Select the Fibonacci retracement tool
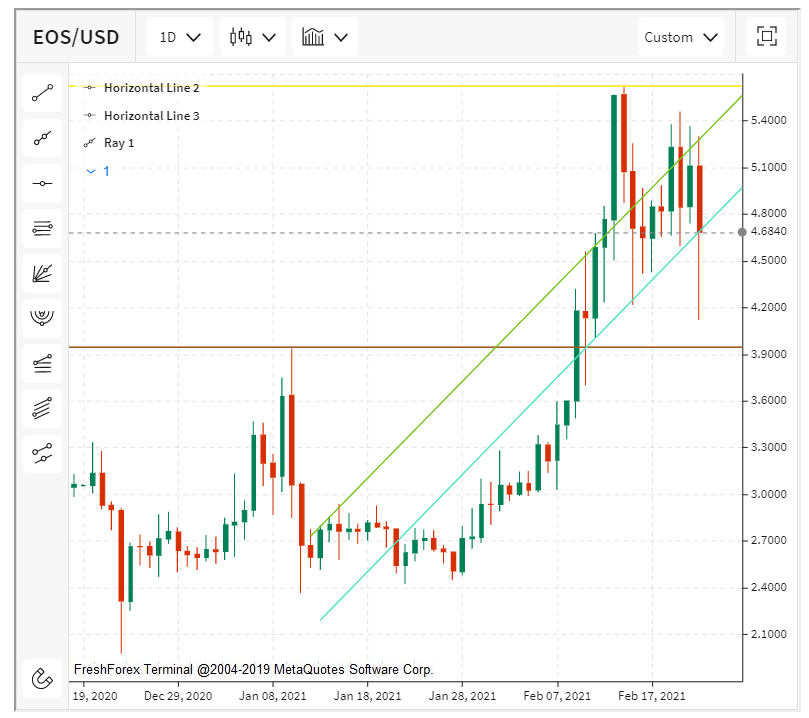The width and height of the screenshot is (809, 718). 42,229
